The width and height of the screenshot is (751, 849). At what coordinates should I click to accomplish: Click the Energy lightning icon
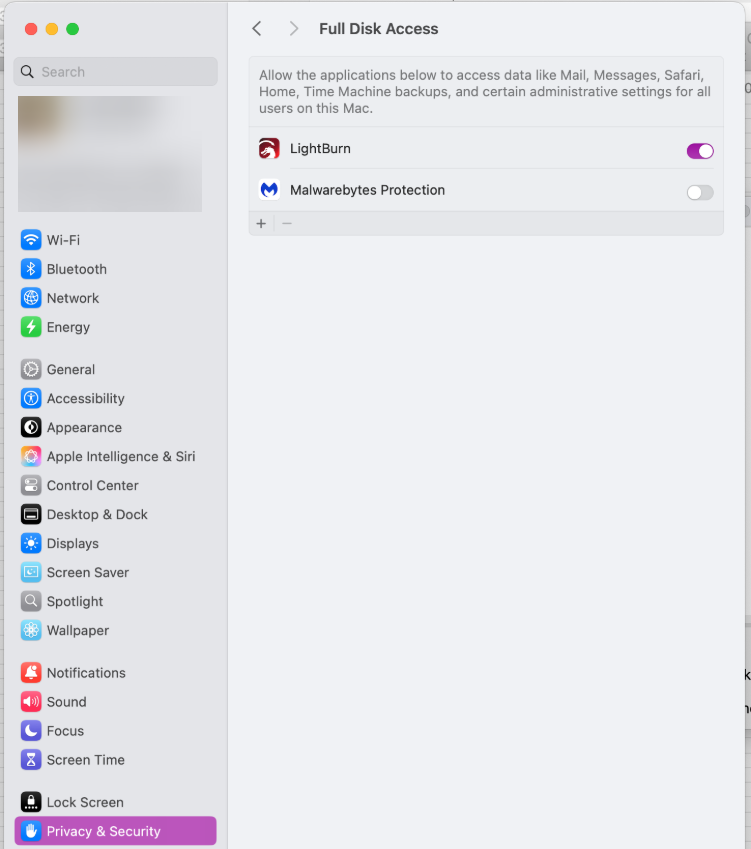coord(31,327)
